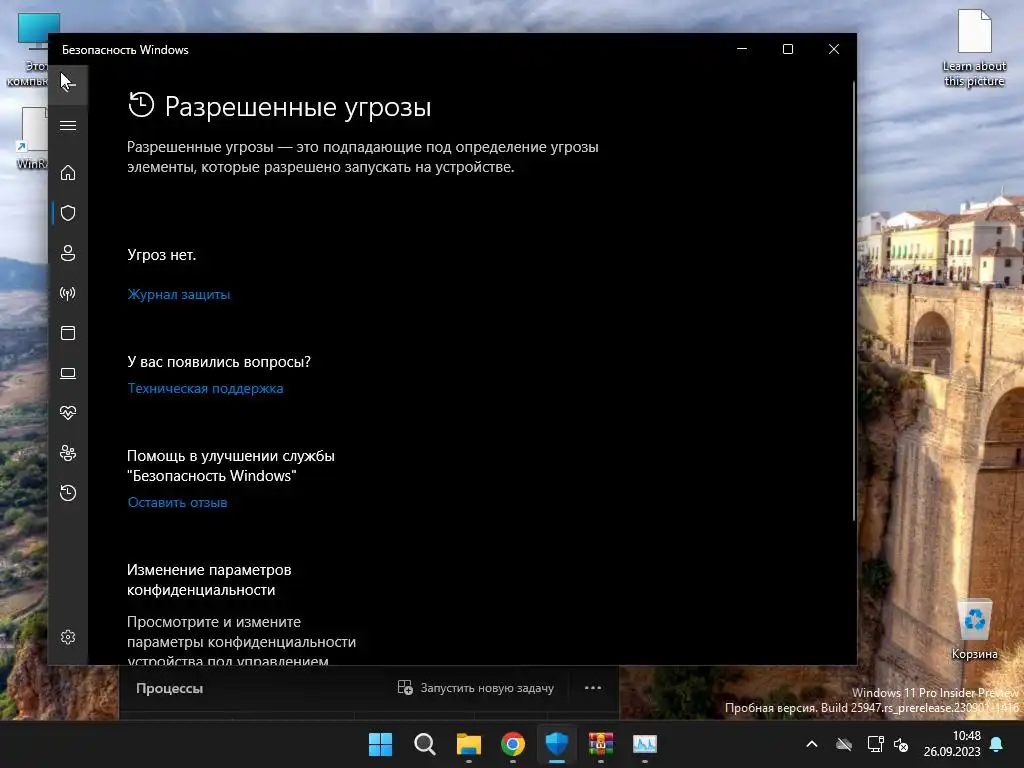Expand hidden system tray icons chevron
The image size is (1024, 768).
(x=812, y=744)
